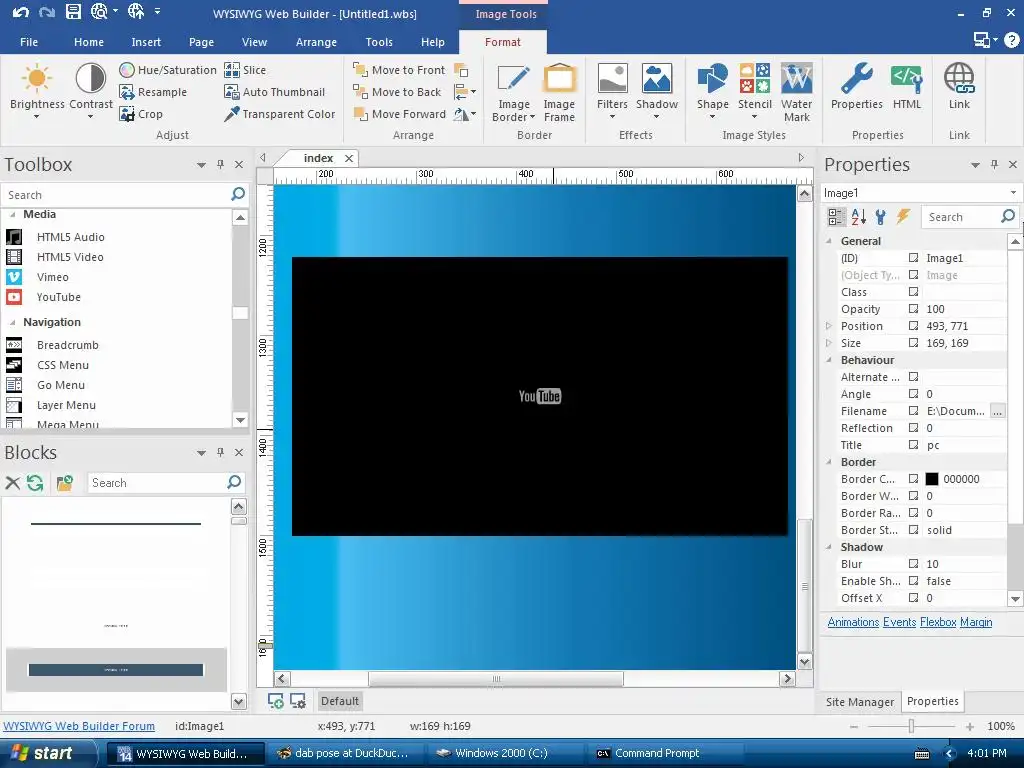Choose the Slice tool

pyautogui.click(x=245, y=70)
